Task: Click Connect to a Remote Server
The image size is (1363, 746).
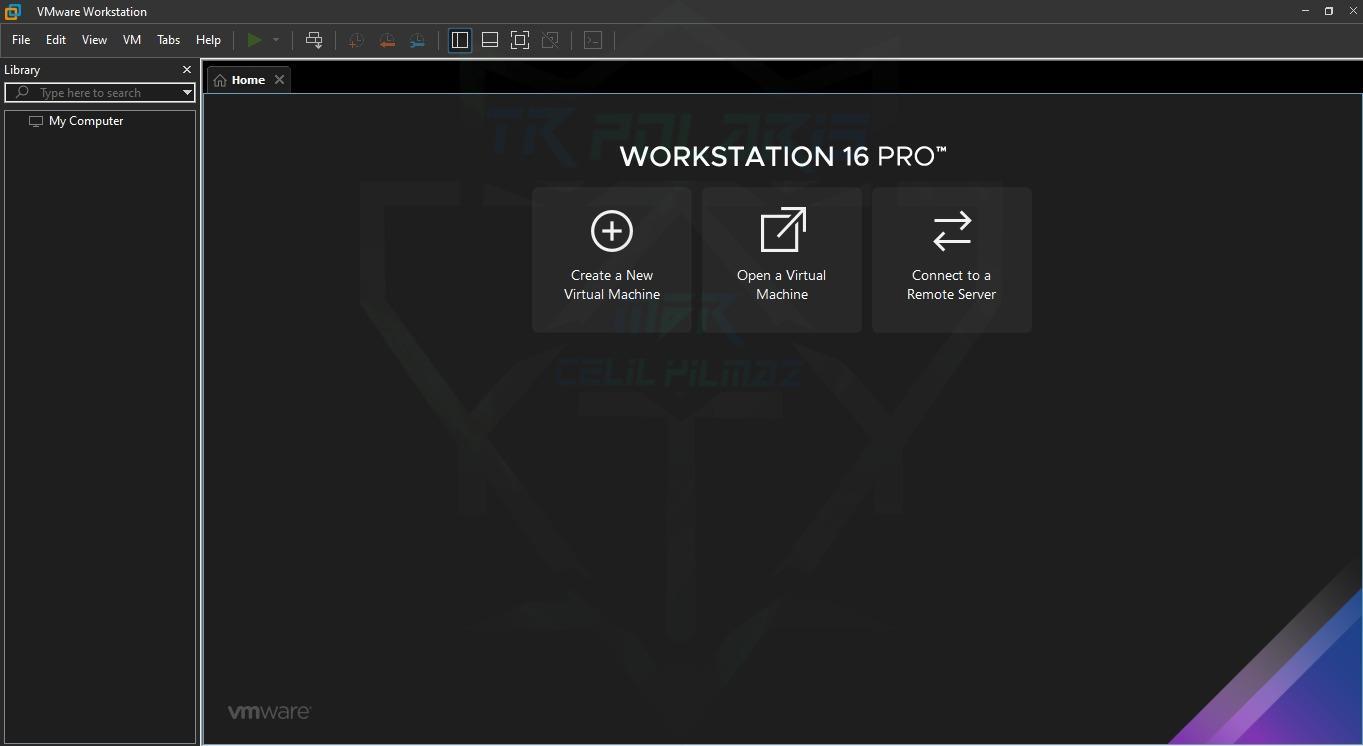Action: pyautogui.click(x=952, y=260)
